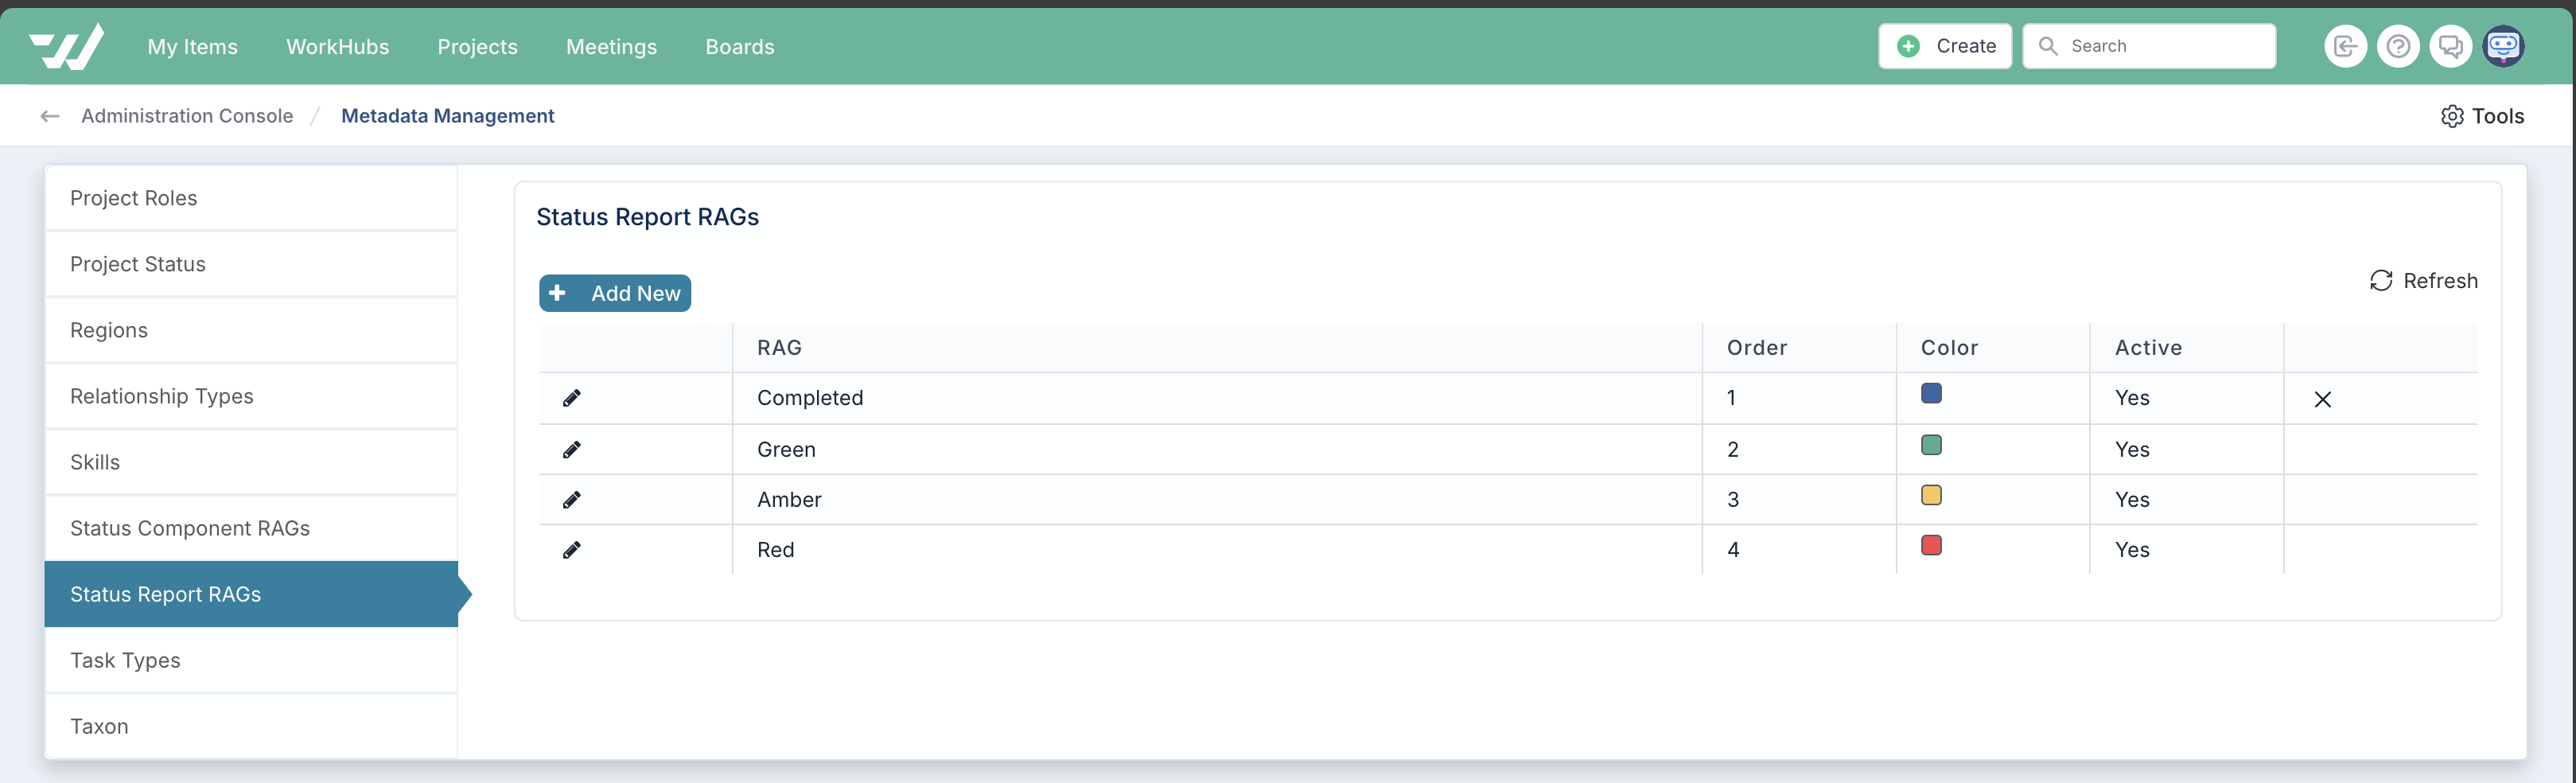This screenshot has height=783, width=2576.
Task: Open the Projects menu
Action: (x=477, y=46)
